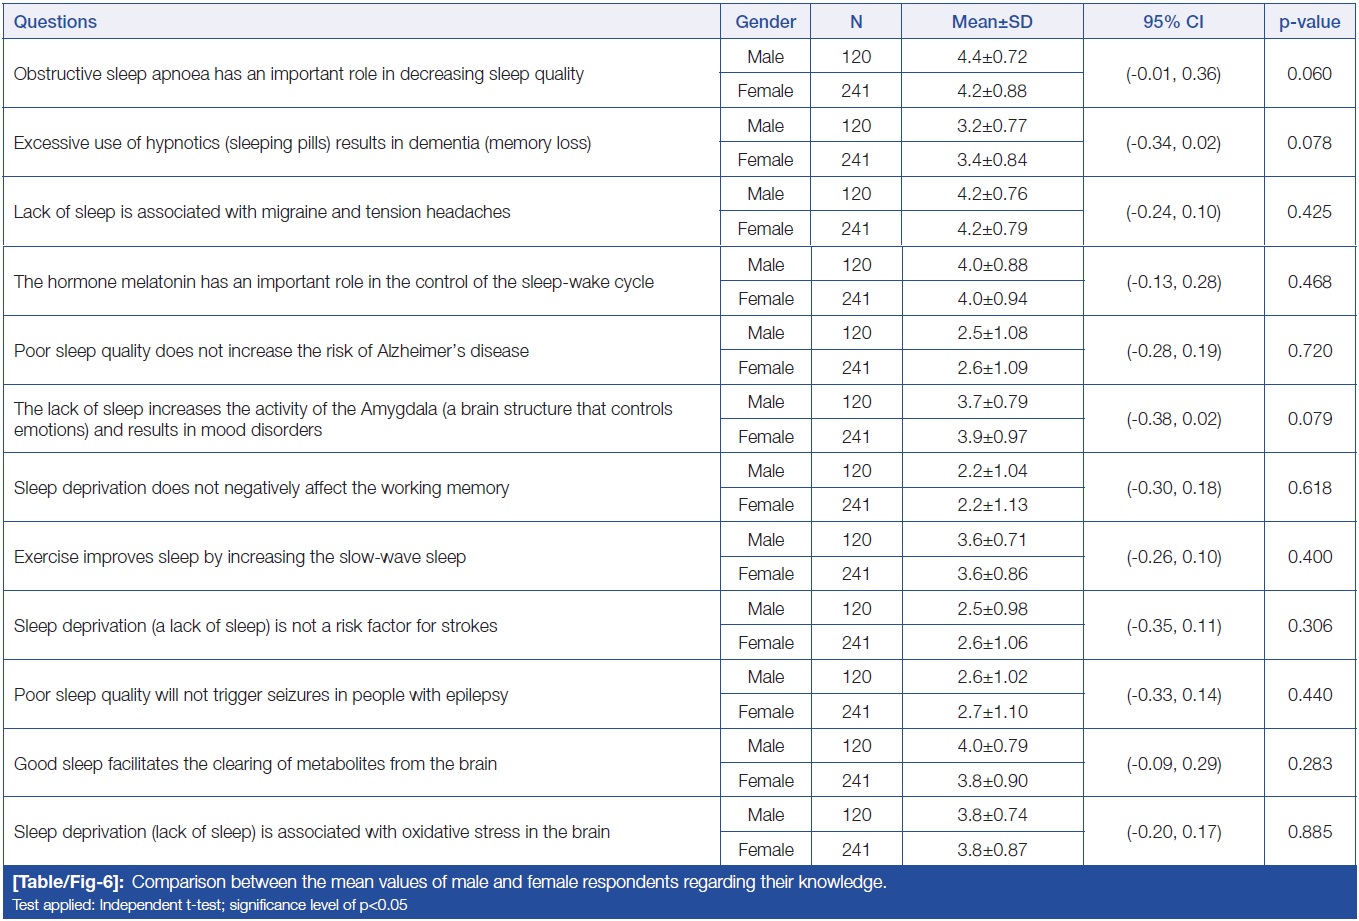Viewport: 1359px width, 921px height.
Task: Click the p-value column header
Action: [1309, 22]
